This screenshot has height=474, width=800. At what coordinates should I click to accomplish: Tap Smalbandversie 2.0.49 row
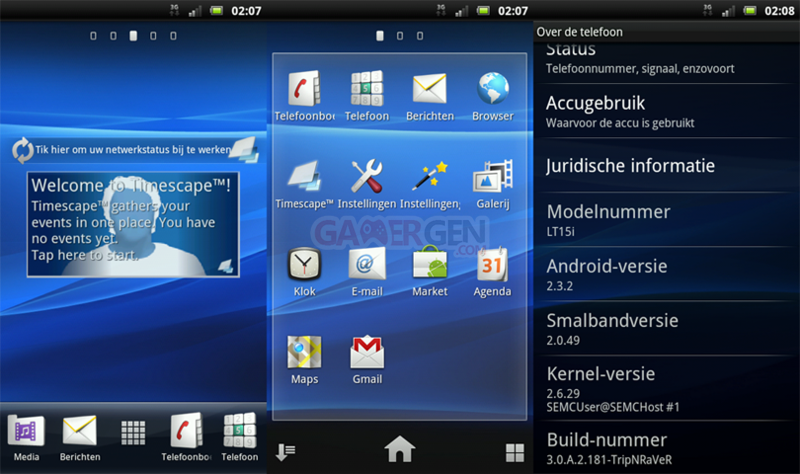tap(666, 330)
